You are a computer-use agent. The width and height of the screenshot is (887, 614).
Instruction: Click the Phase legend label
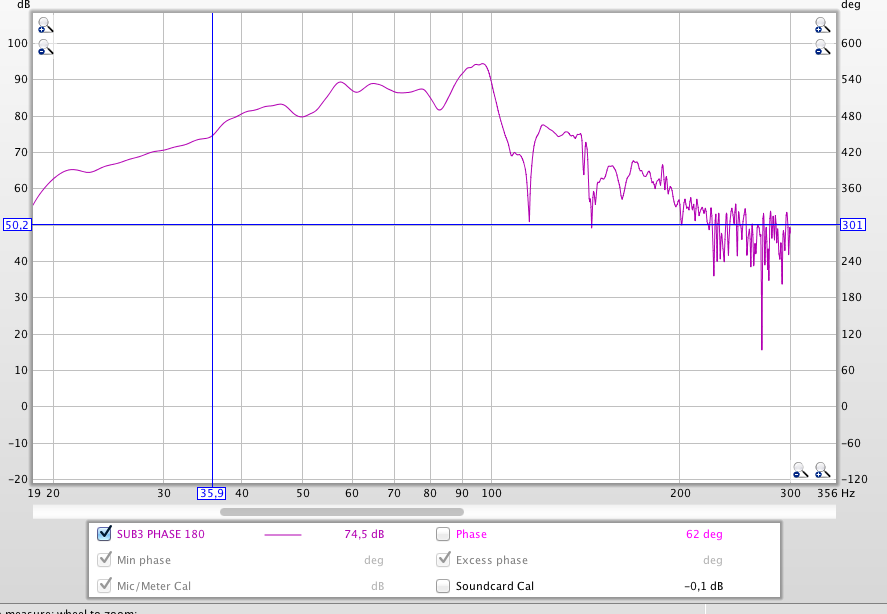click(471, 534)
